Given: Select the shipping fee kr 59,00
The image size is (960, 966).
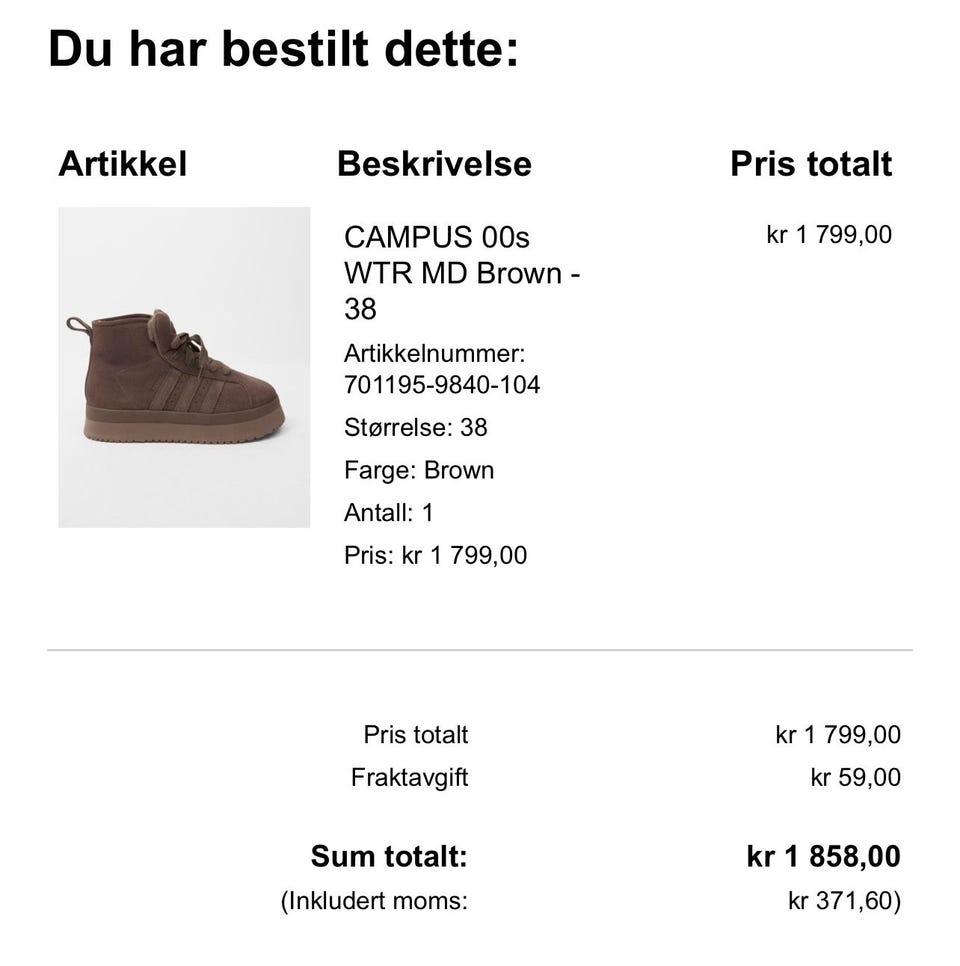Looking at the screenshot, I should 856,777.
